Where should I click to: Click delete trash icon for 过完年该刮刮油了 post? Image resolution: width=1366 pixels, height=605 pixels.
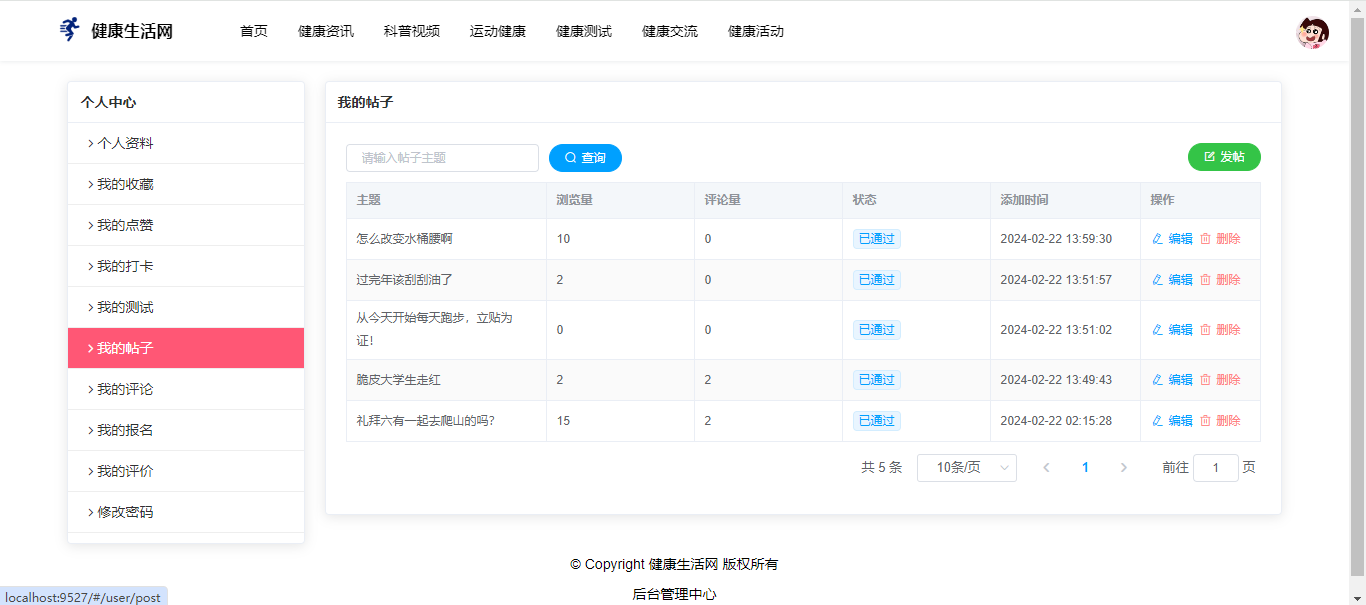click(x=1205, y=280)
